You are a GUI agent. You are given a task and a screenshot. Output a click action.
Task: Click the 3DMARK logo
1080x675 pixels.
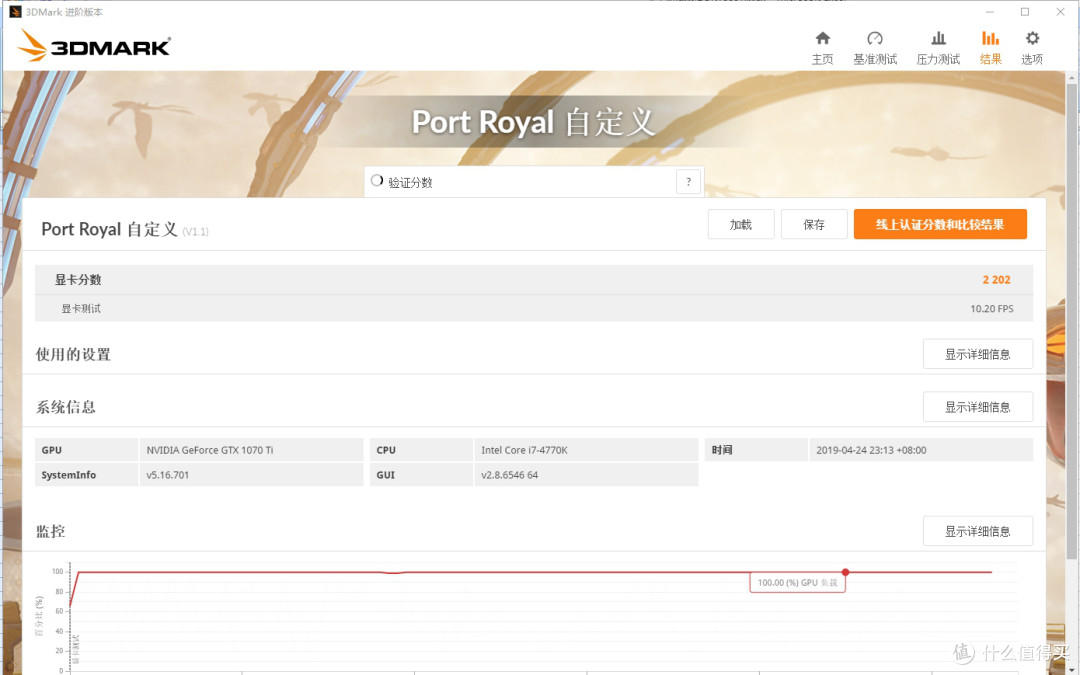pos(94,46)
